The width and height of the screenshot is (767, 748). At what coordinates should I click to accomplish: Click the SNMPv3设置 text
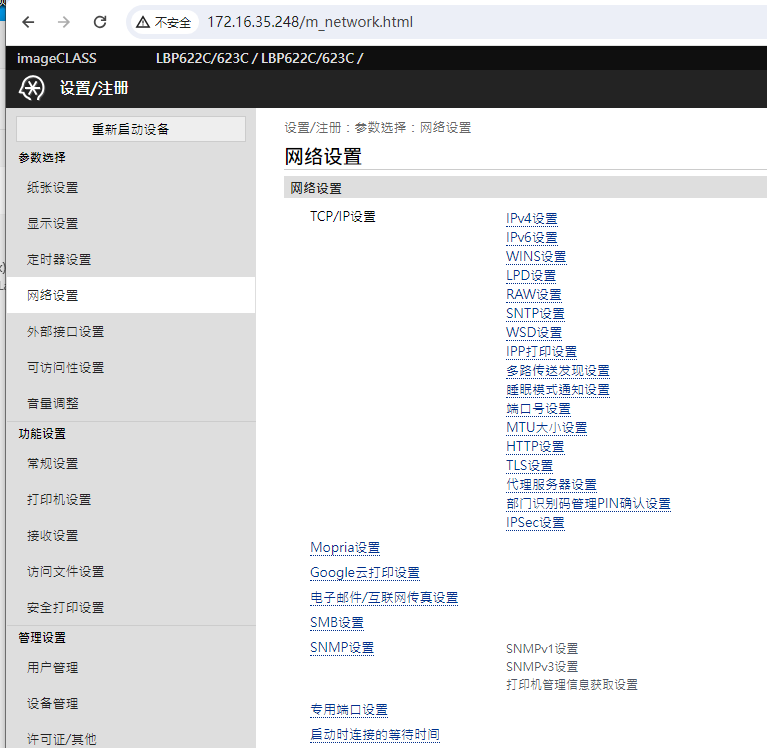click(x=542, y=667)
